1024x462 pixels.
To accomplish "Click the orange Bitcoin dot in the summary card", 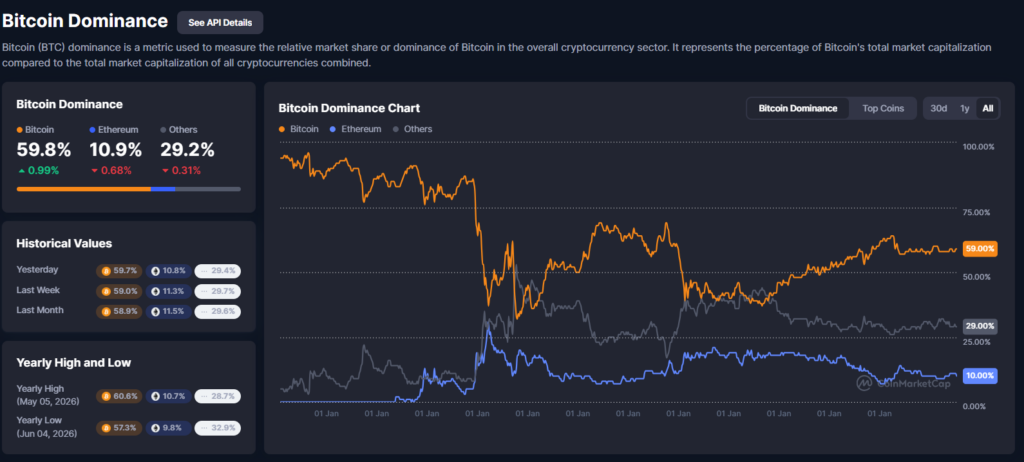I will 20,130.
